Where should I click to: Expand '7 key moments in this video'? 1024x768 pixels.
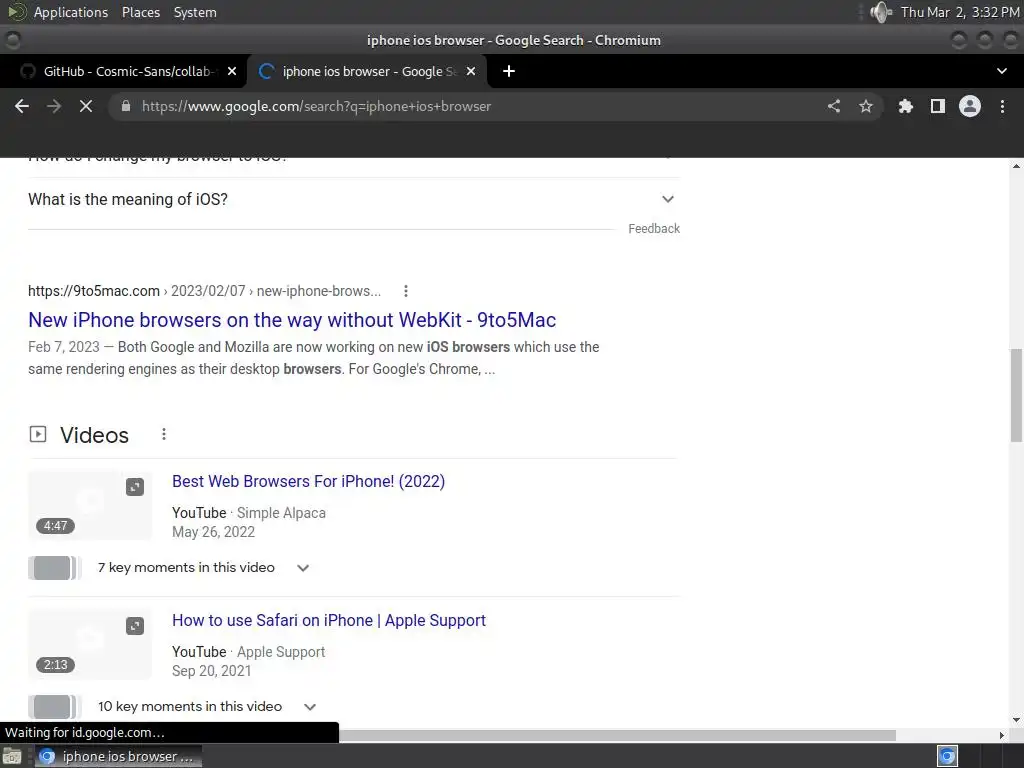(x=202, y=568)
